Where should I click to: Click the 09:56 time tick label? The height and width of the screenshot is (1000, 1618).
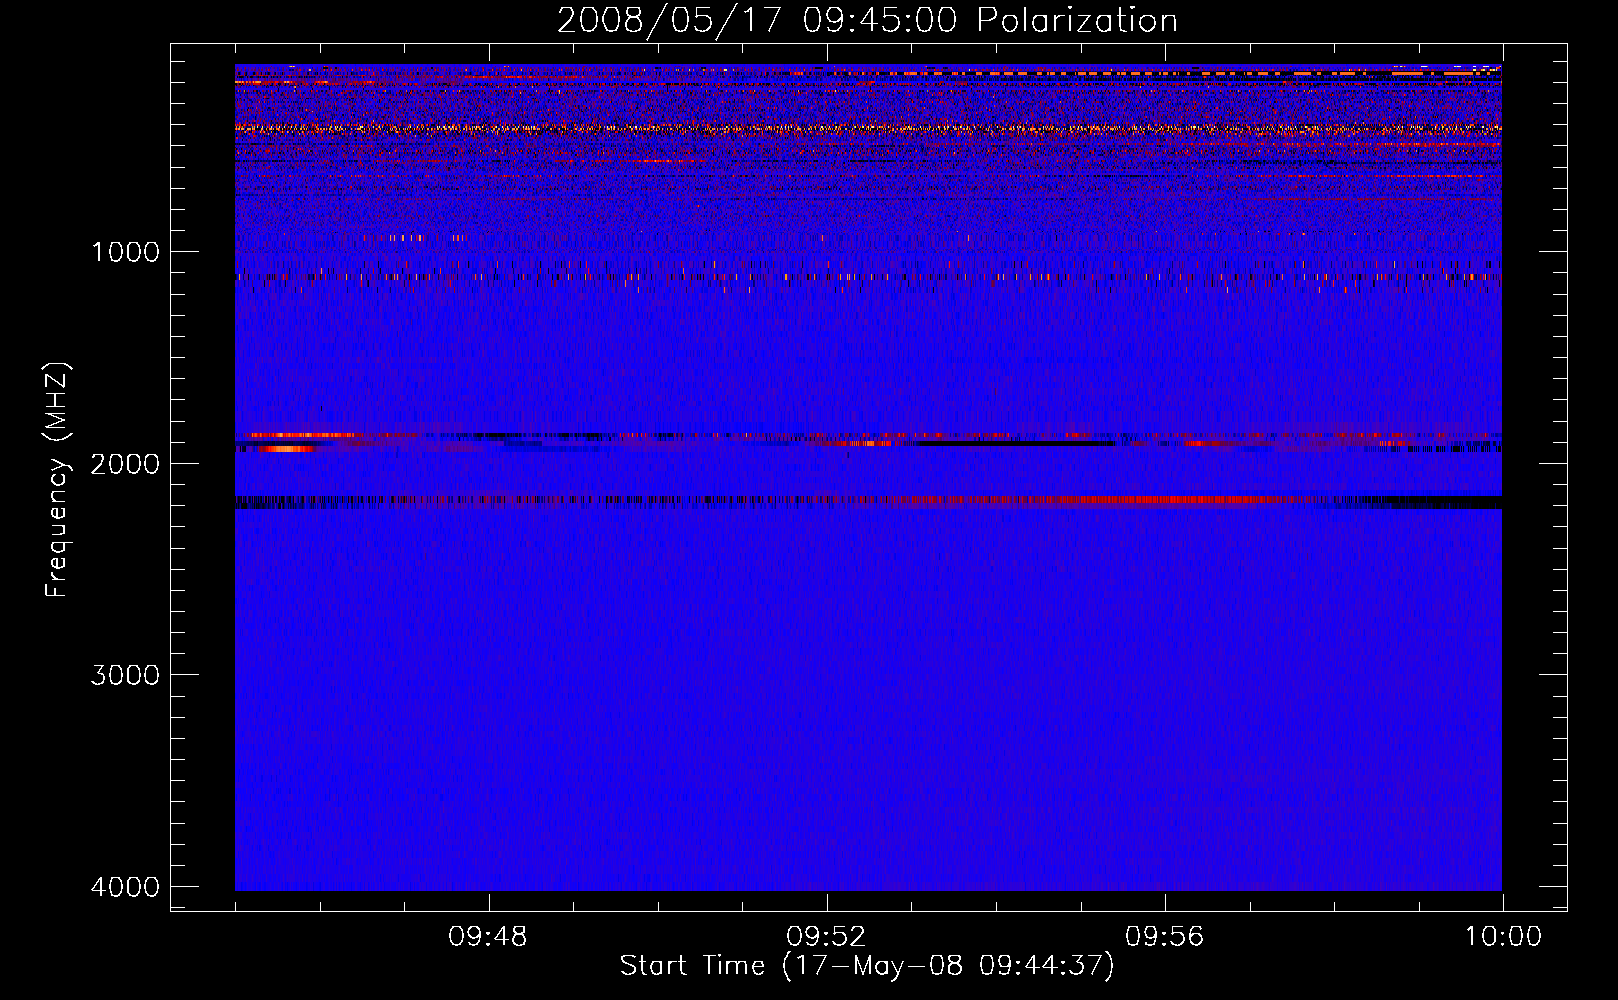click(x=1165, y=937)
